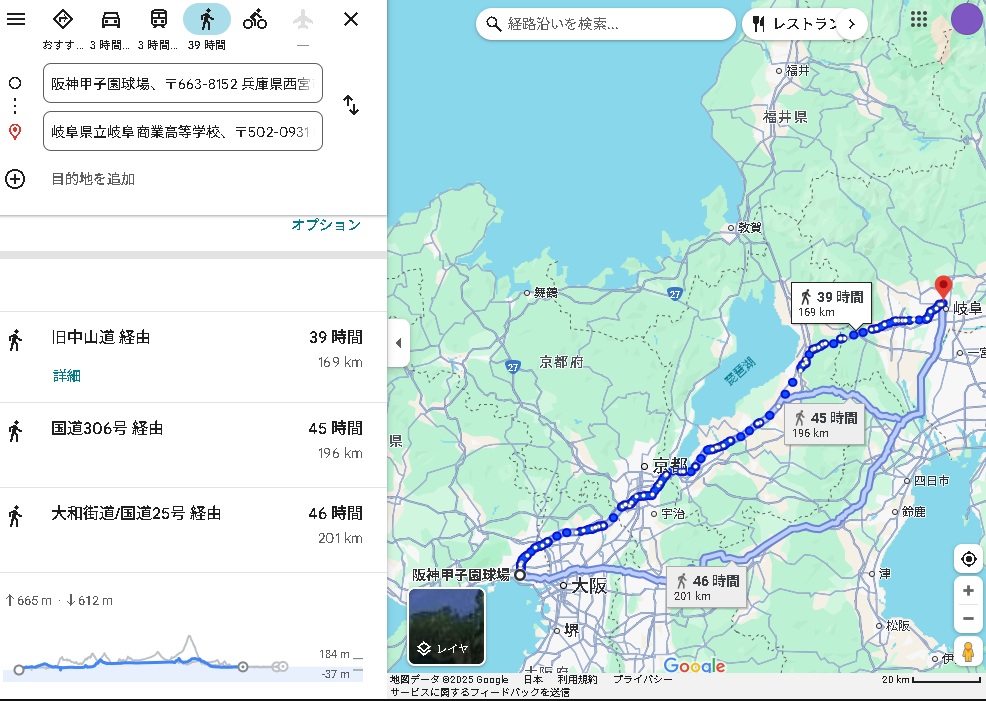Click the 堺 label on map
The height and width of the screenshot is (701, 986).
coord(571,630)
